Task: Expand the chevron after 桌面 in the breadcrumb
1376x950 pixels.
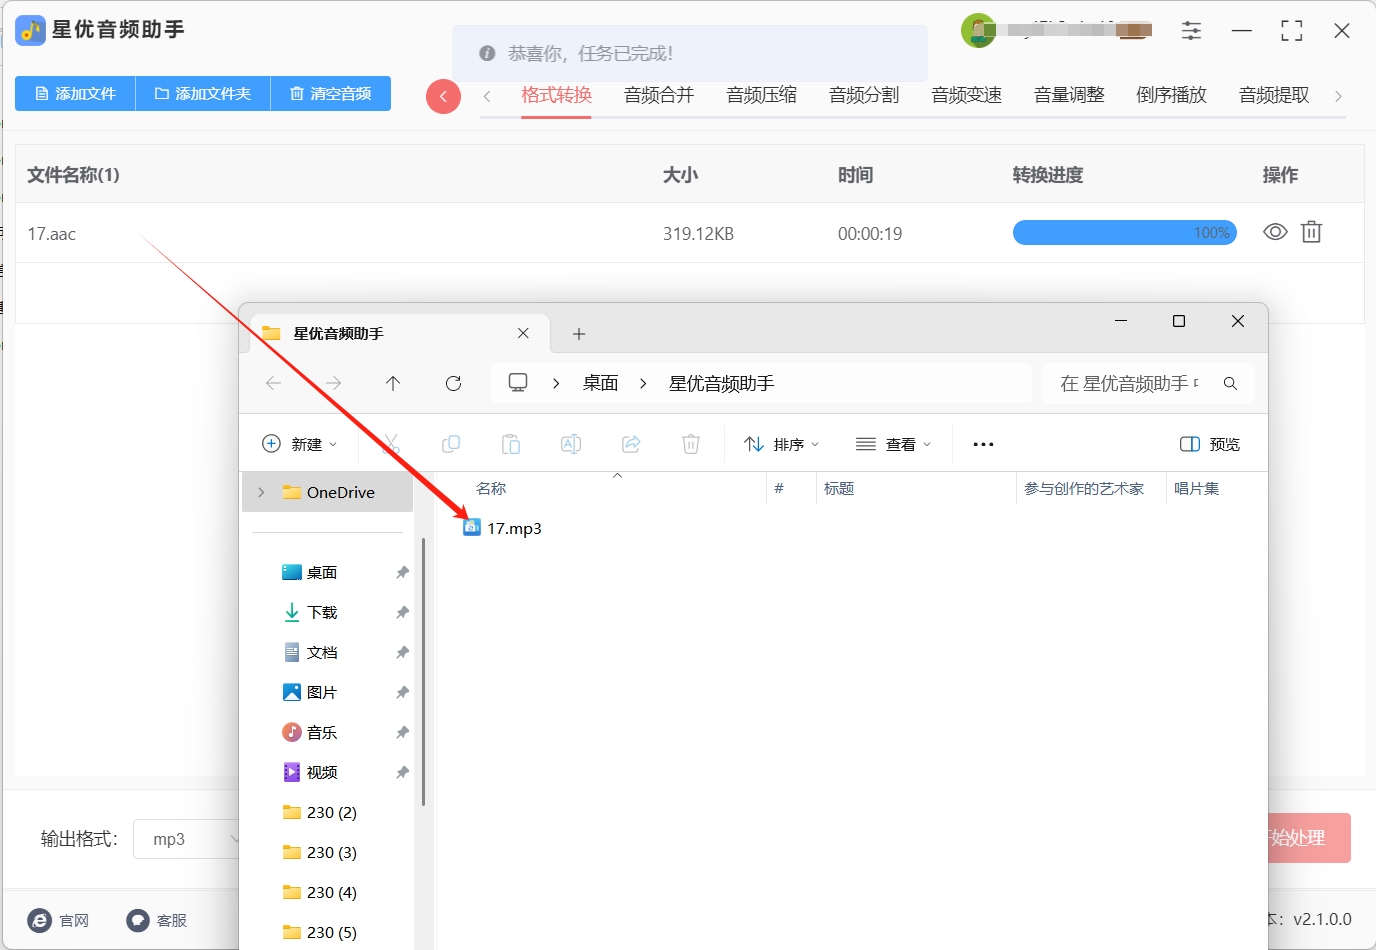Action: click(x=643, y=383)
